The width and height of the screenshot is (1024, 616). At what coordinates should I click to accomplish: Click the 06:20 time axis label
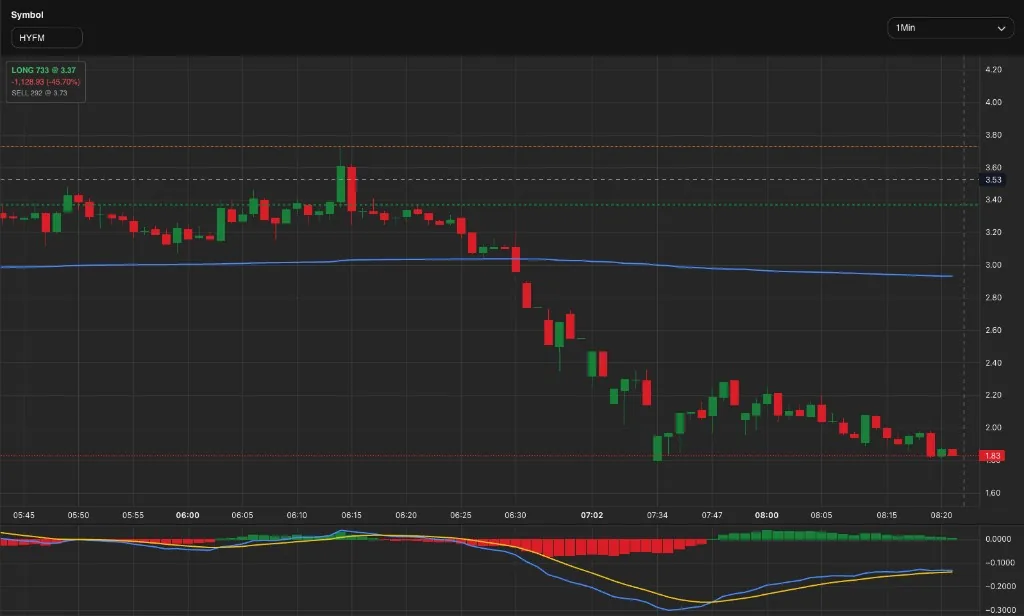[406, 515]
